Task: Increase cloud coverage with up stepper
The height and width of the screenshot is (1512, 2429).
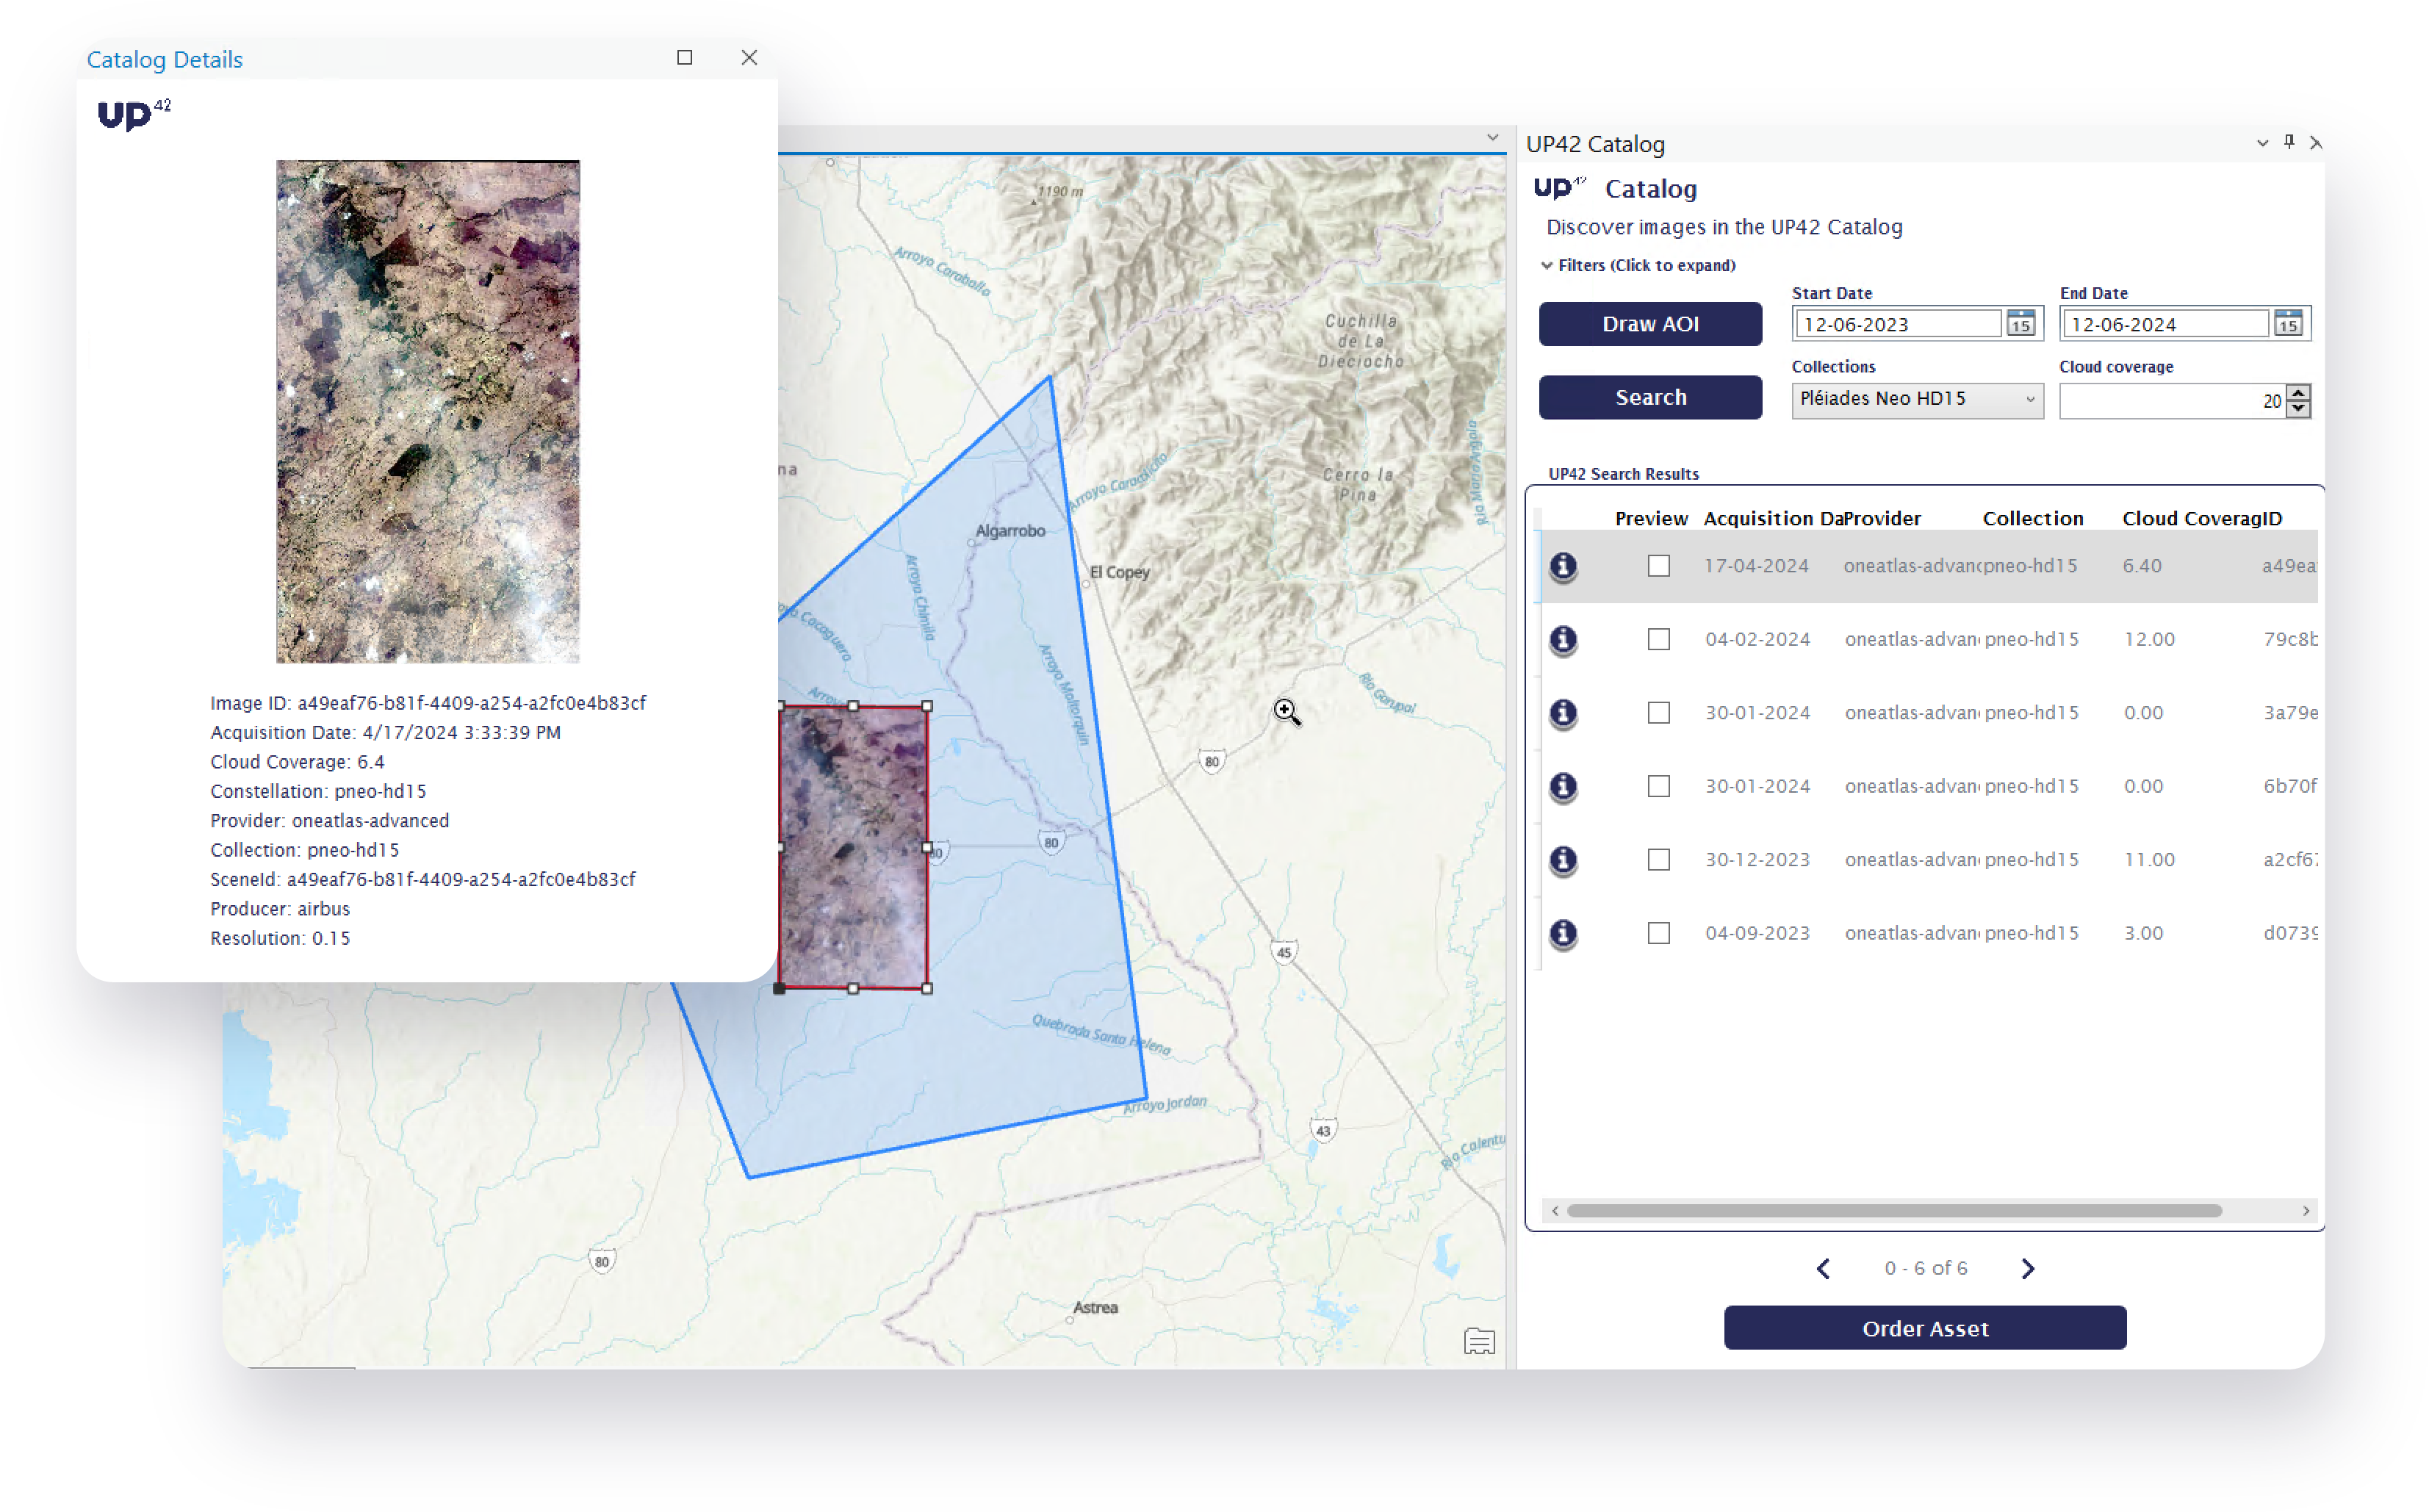Action: pyautogui.click(x=2298, y=393)
